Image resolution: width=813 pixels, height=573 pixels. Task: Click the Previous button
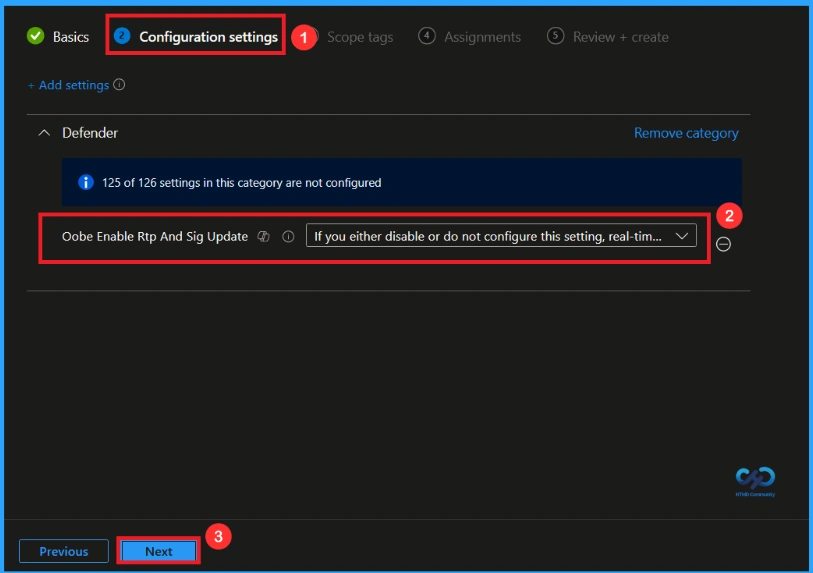pyautogui.click(x=64, y=551)
